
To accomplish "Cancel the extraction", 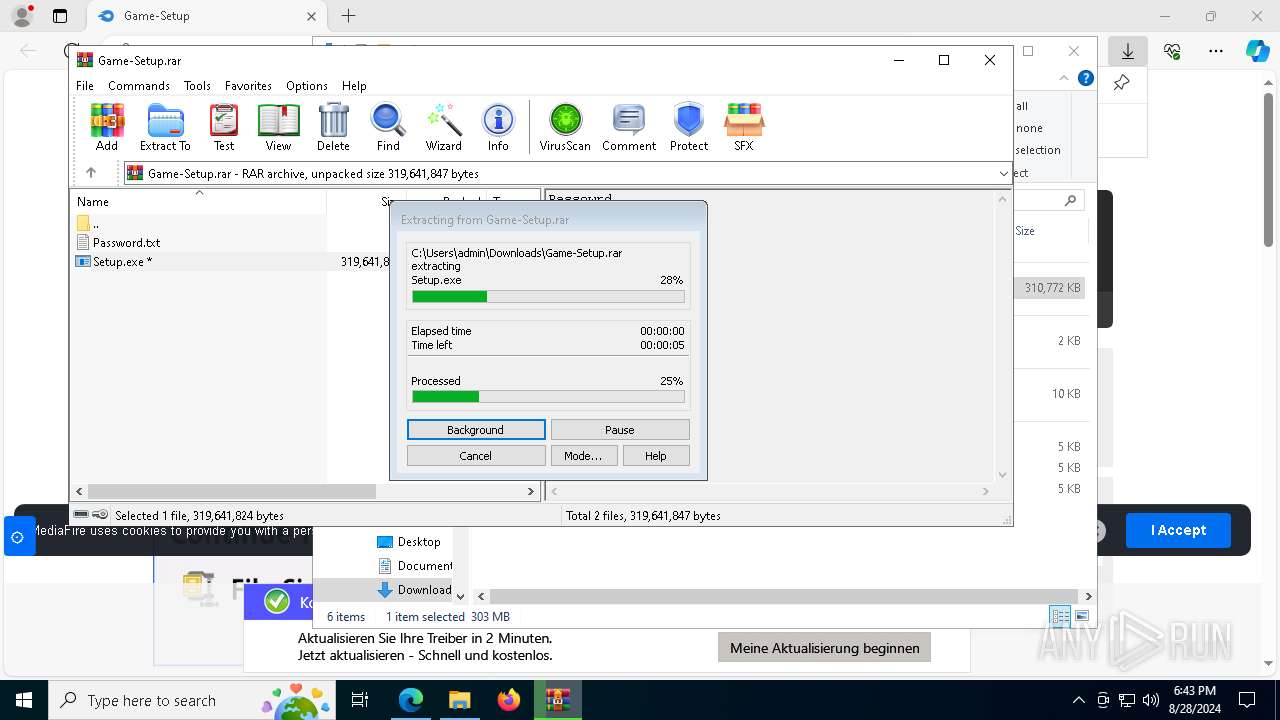I will [476, 456].
